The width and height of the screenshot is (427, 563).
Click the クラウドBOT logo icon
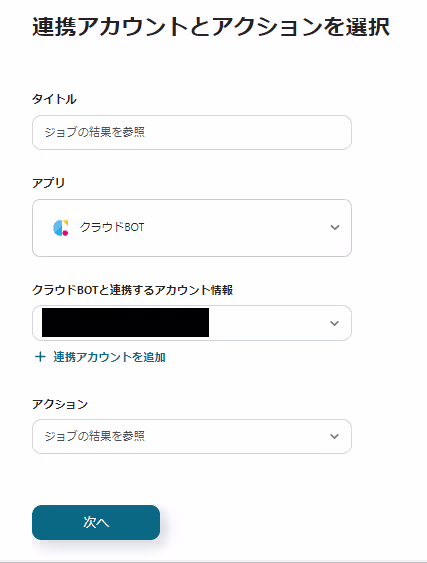60,228
